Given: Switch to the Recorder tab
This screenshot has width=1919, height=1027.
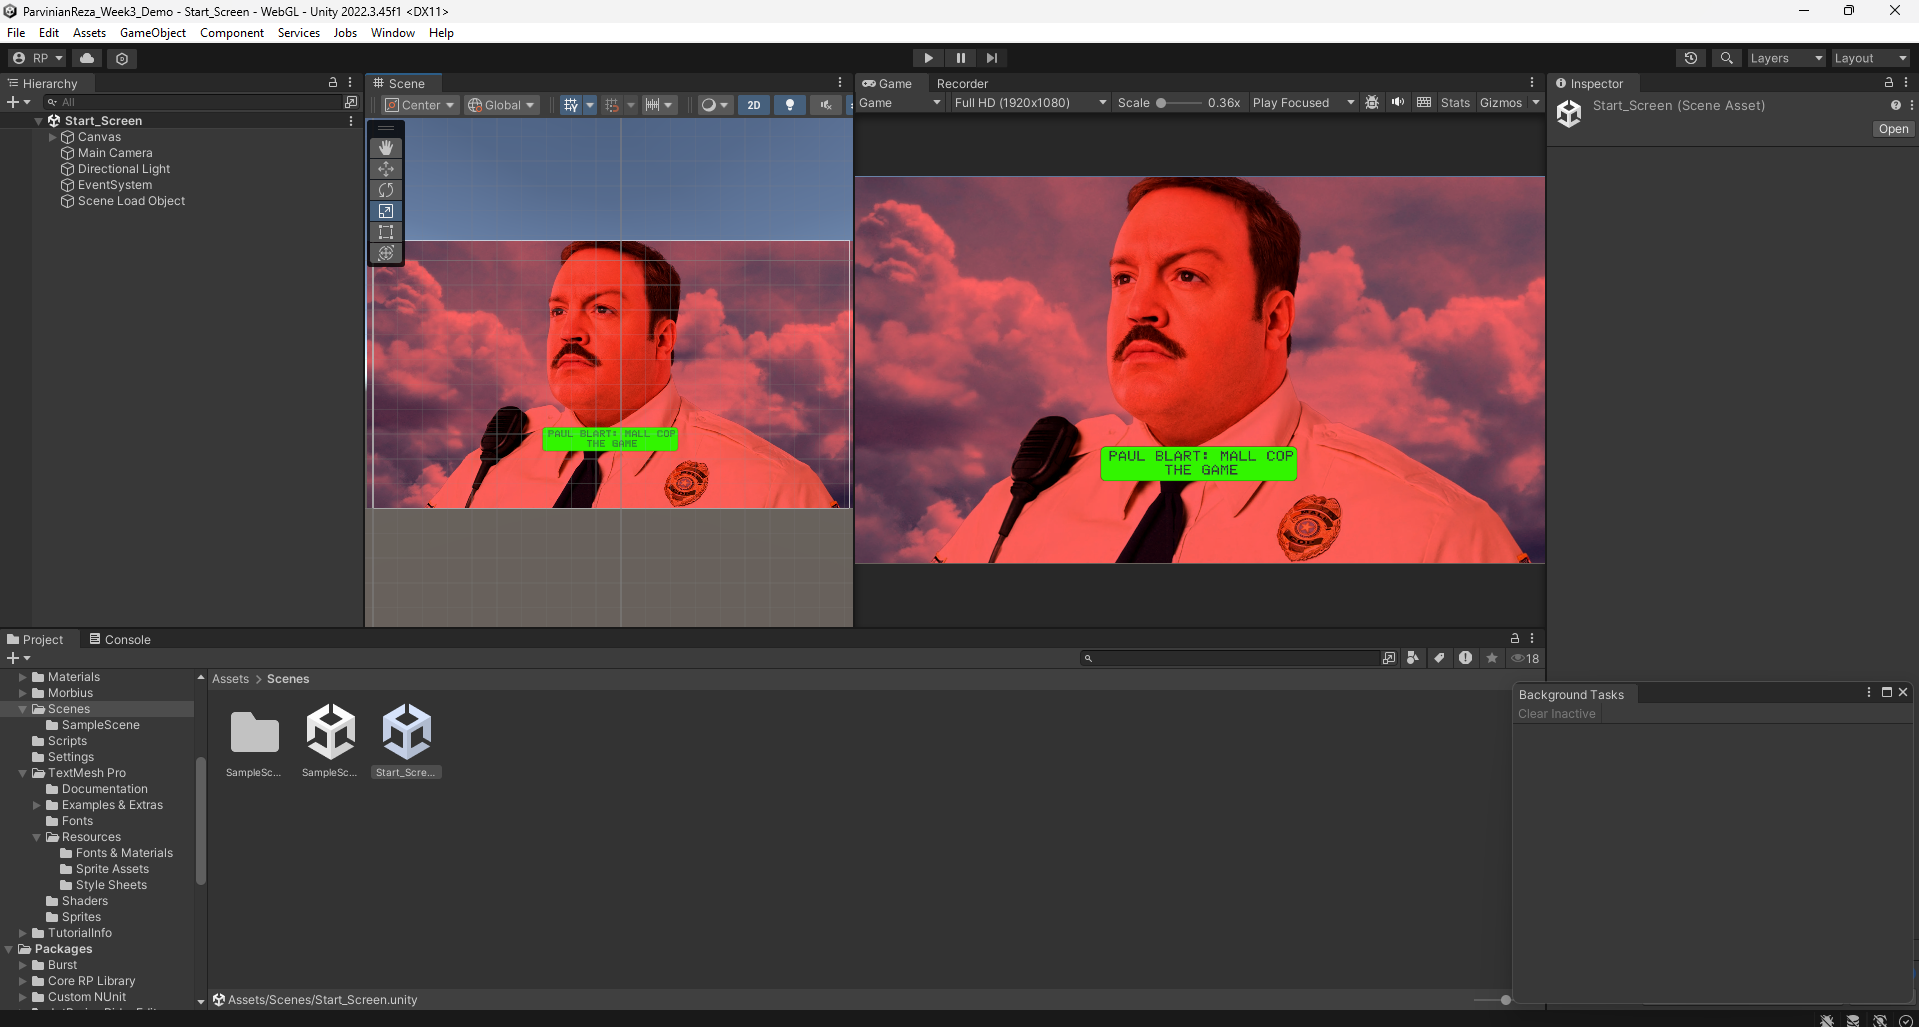Looking at the screenshot, I should 962,83.
